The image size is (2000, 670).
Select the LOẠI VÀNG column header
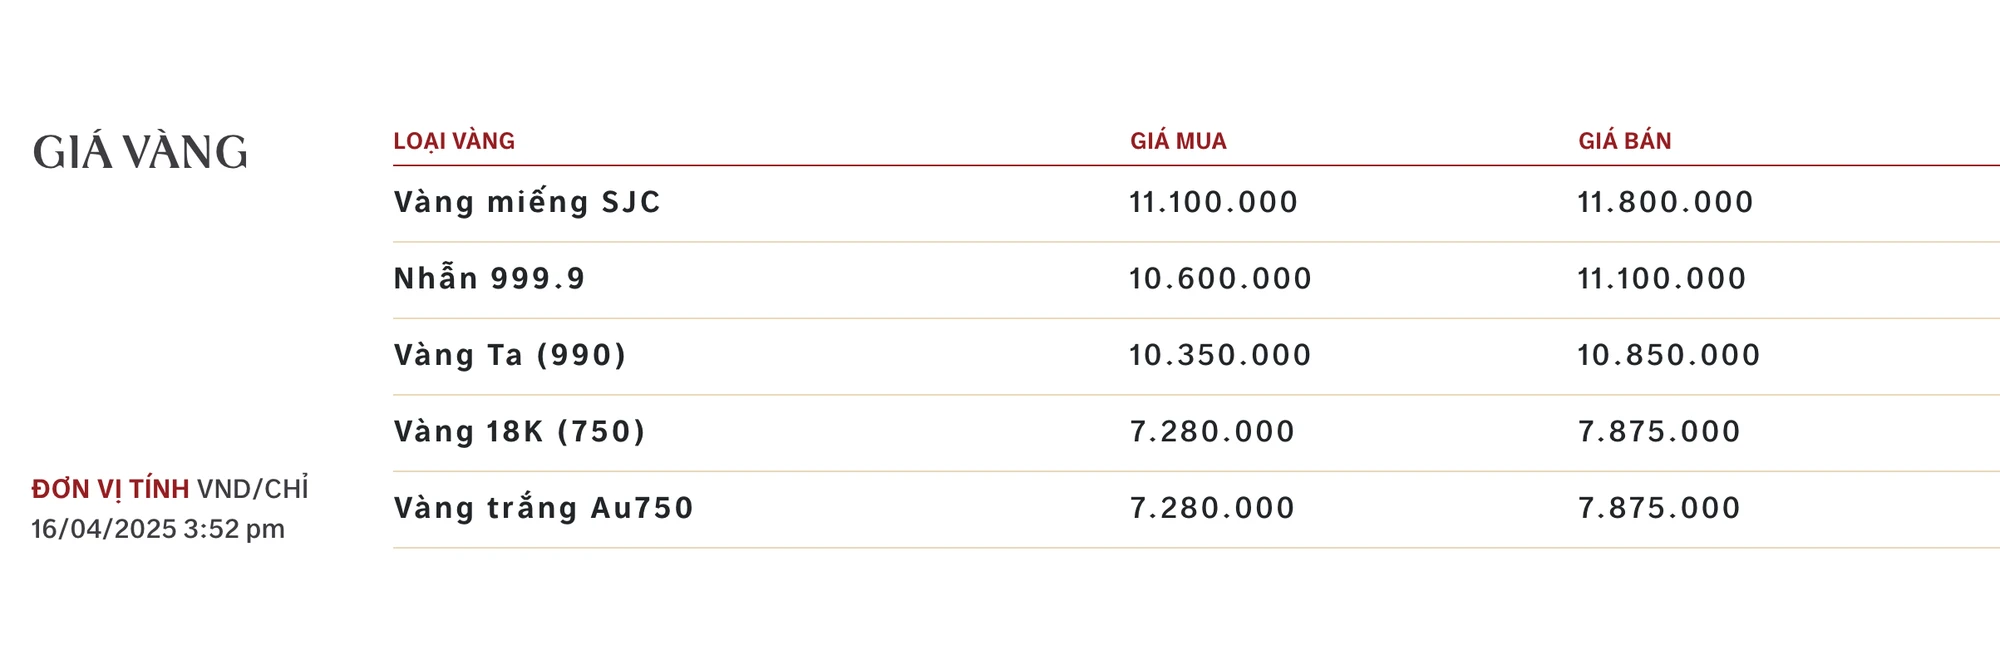(x=454, y=141)
